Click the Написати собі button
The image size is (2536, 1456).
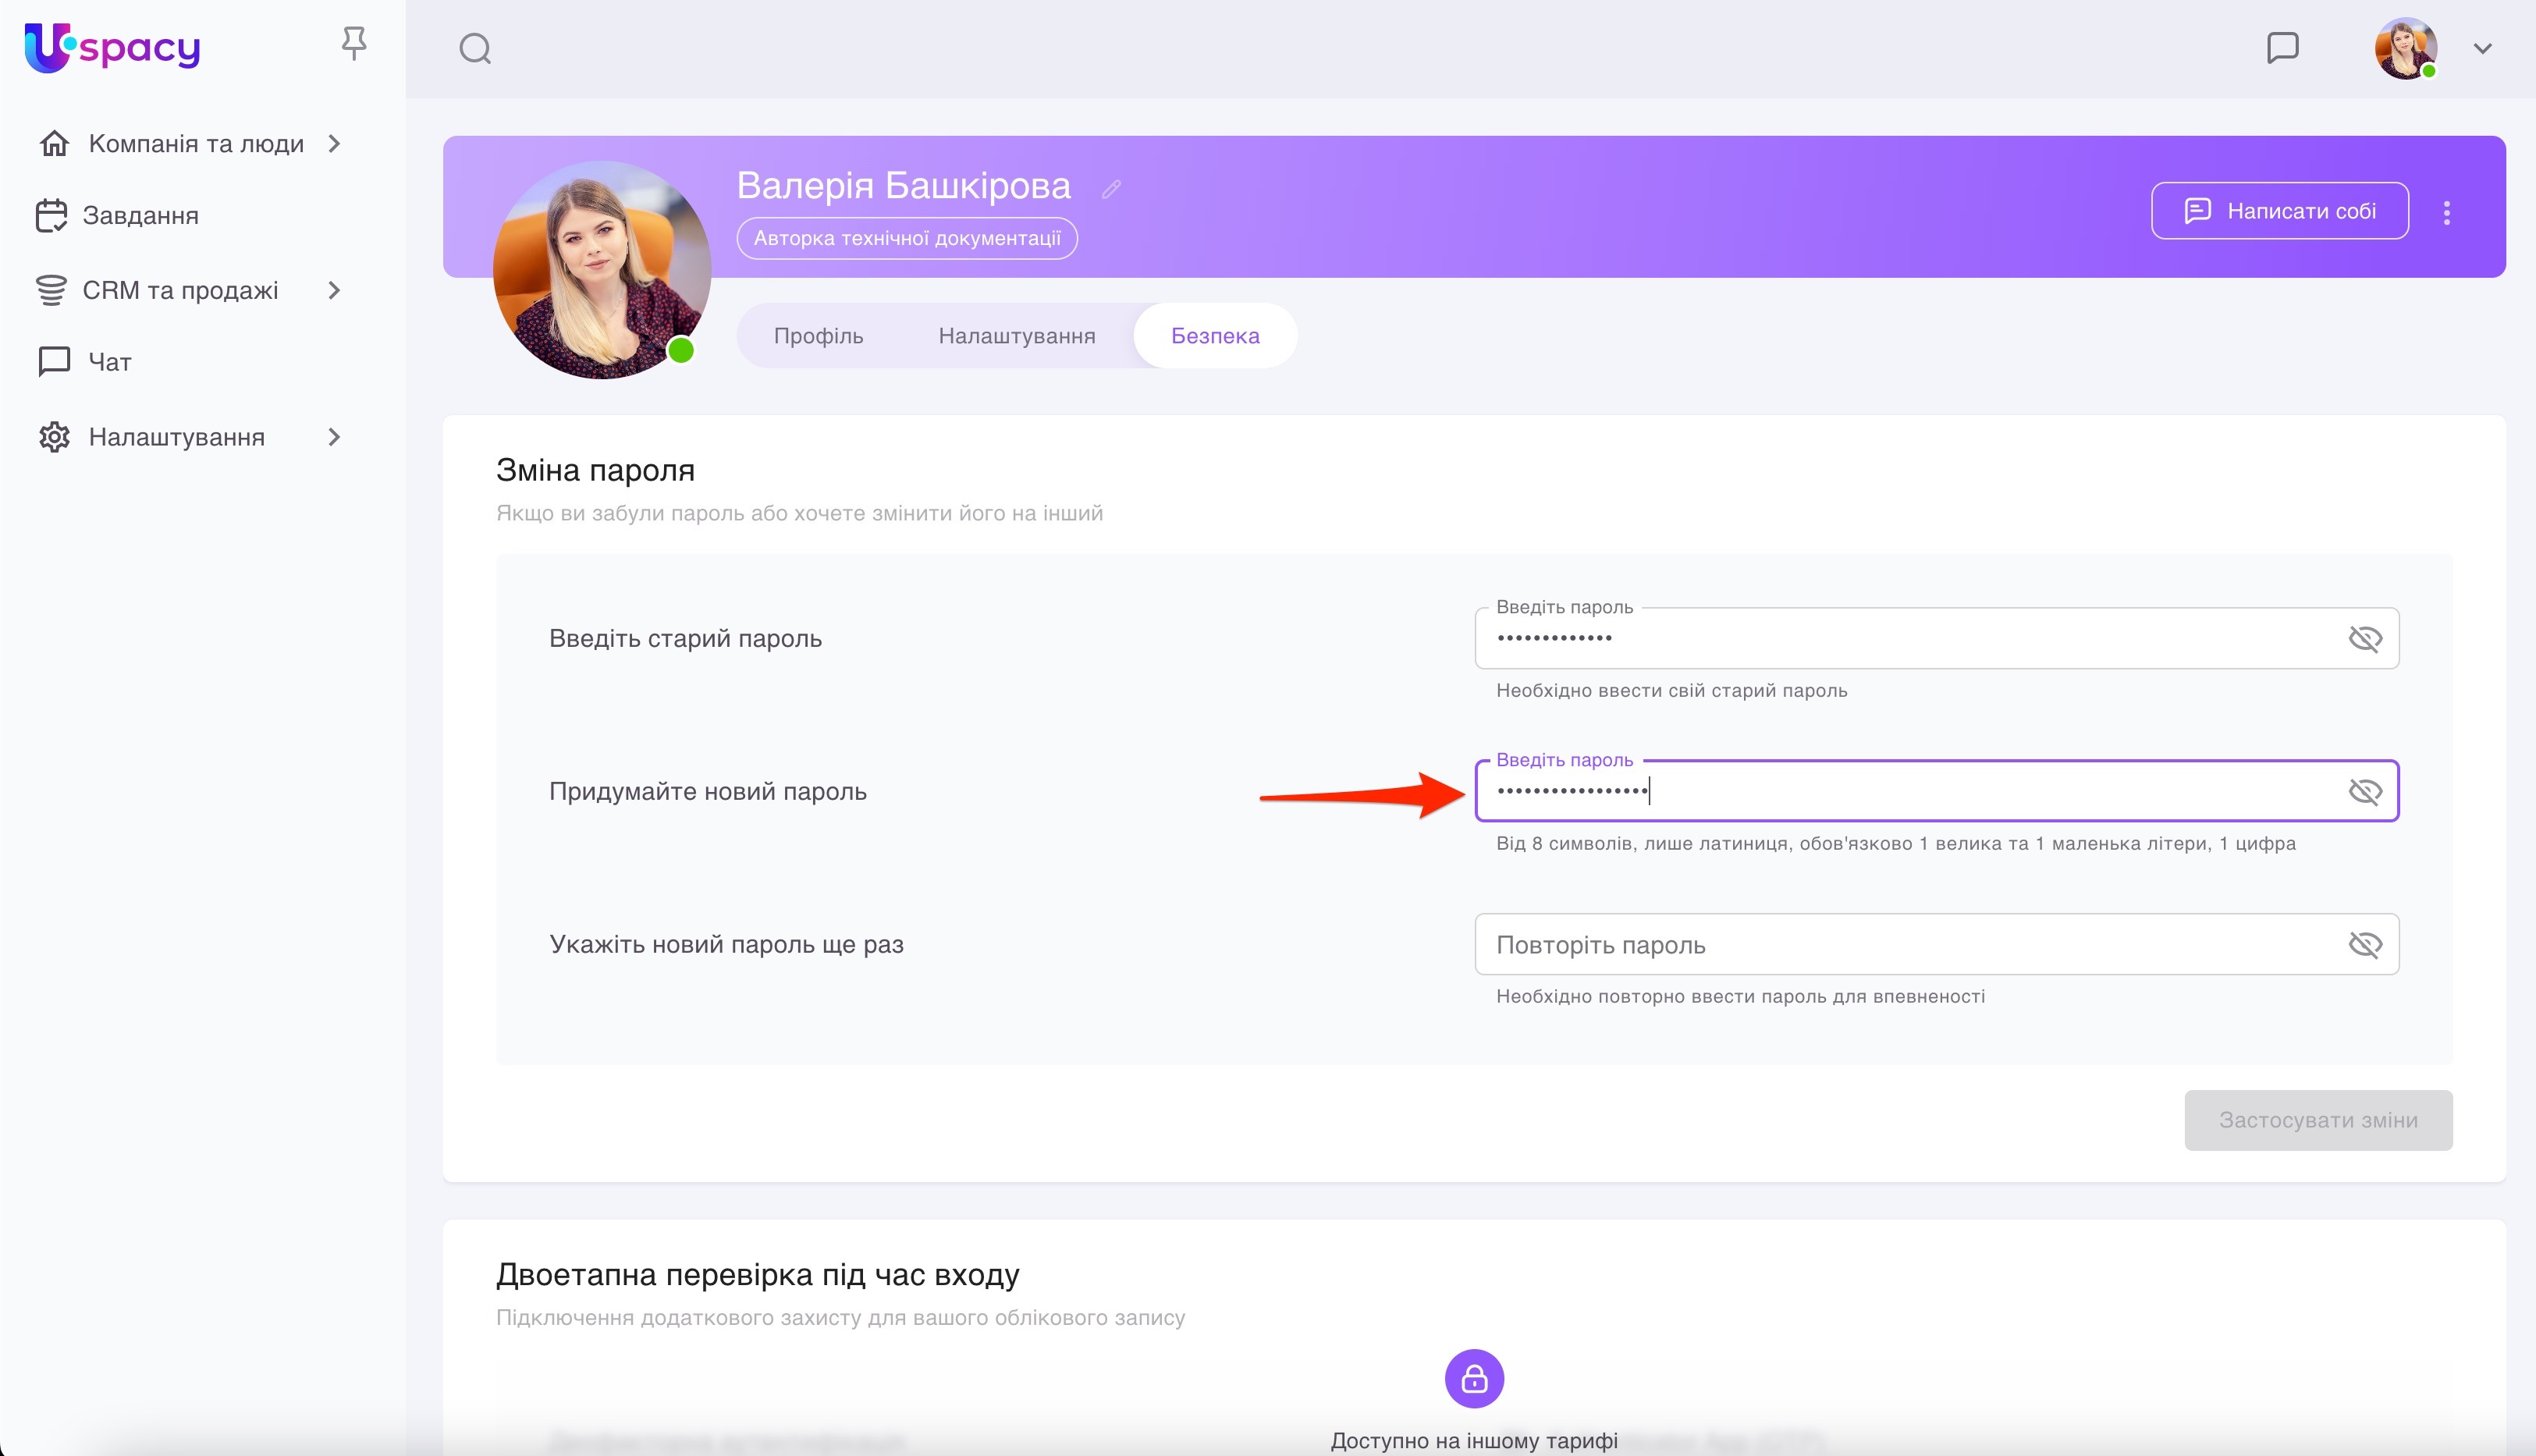coord(2279,211)
